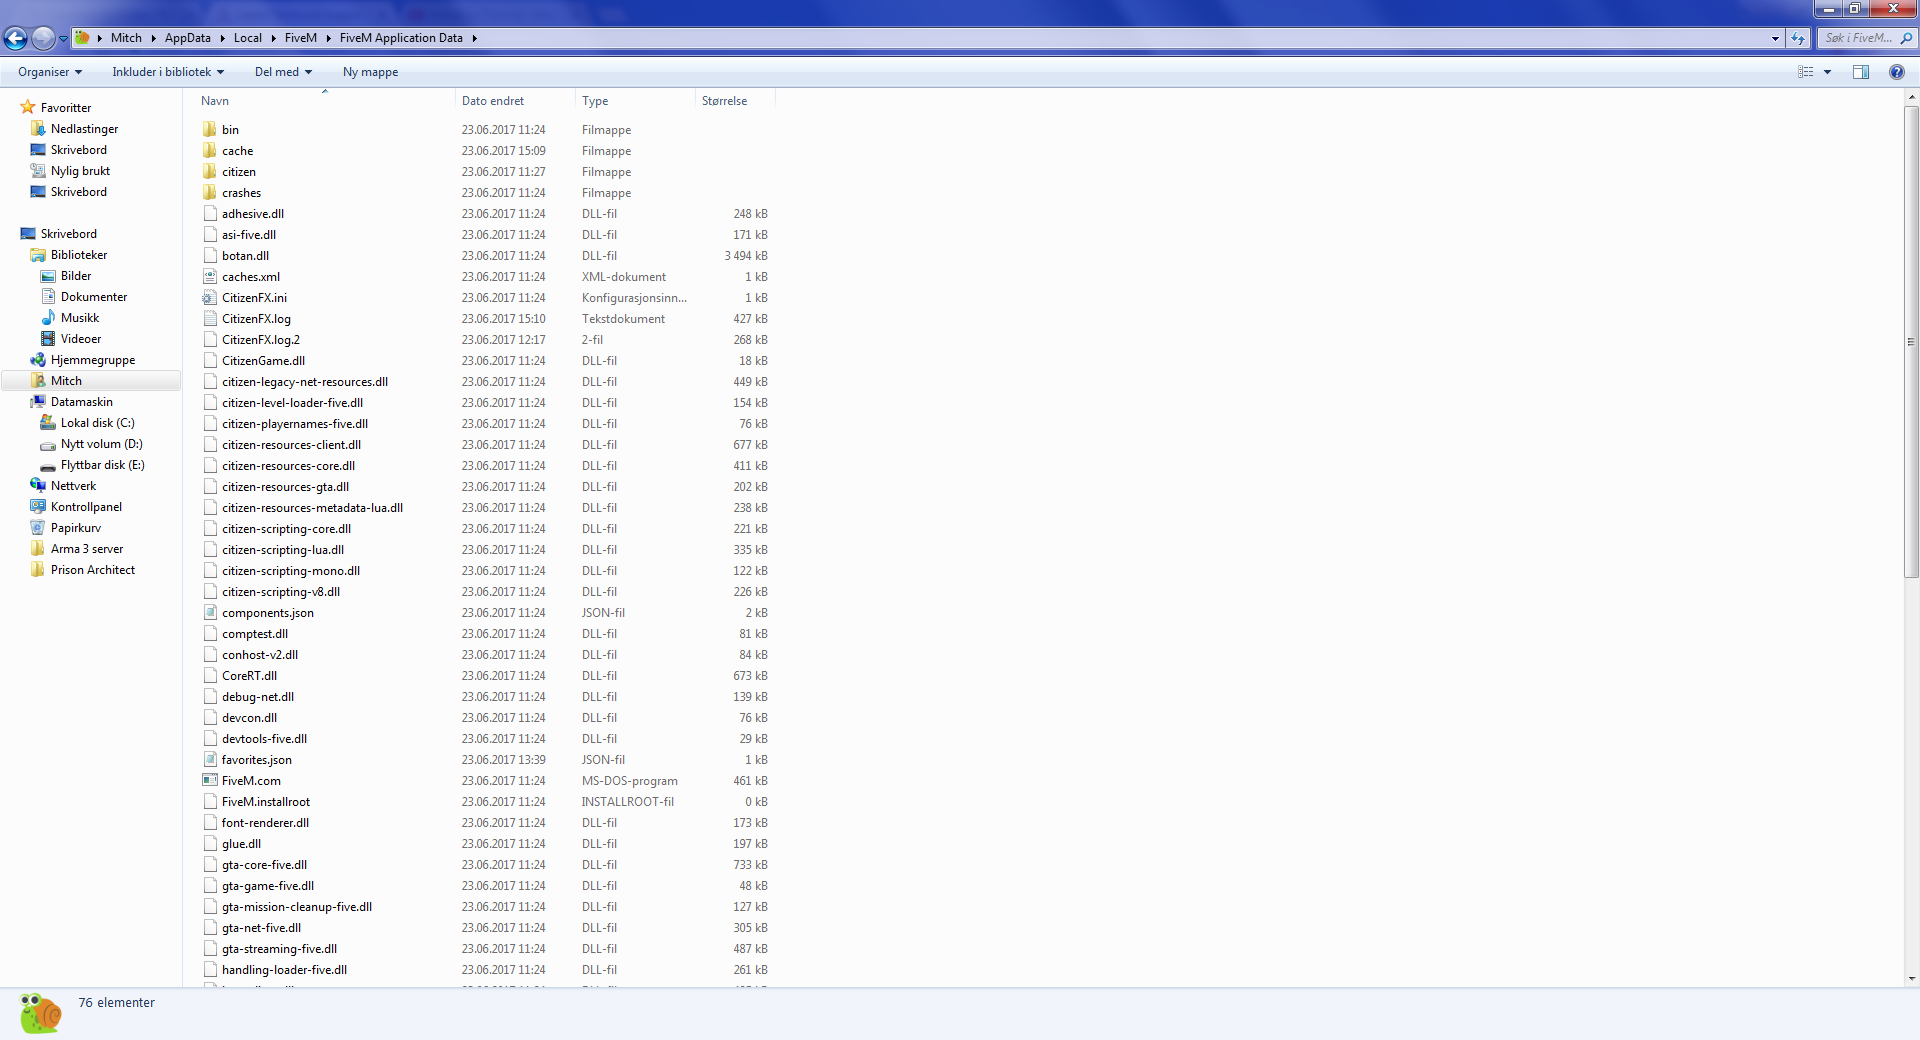Open the help question mark icon
Screen dimensions: 1920x1040
click(1896, 72)
